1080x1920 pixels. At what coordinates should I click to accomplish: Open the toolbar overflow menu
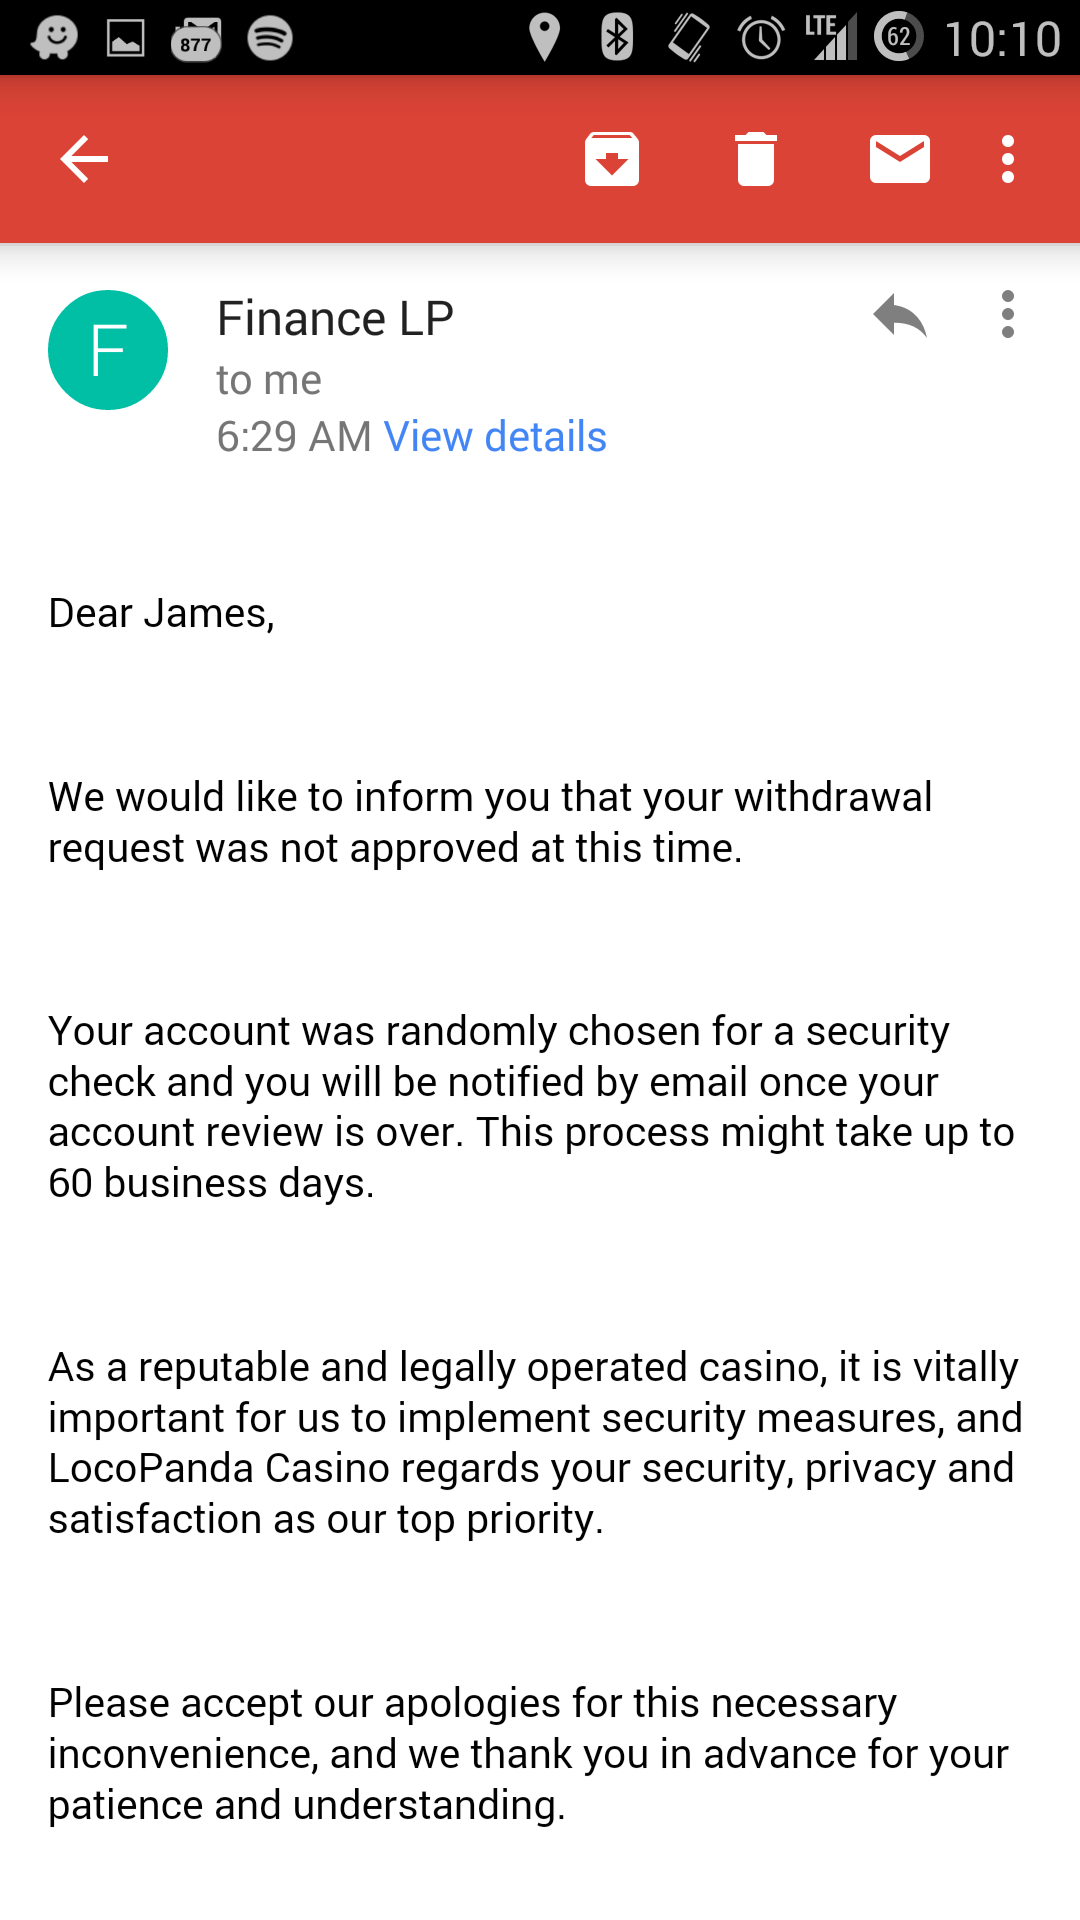(x=1008, y=159)
